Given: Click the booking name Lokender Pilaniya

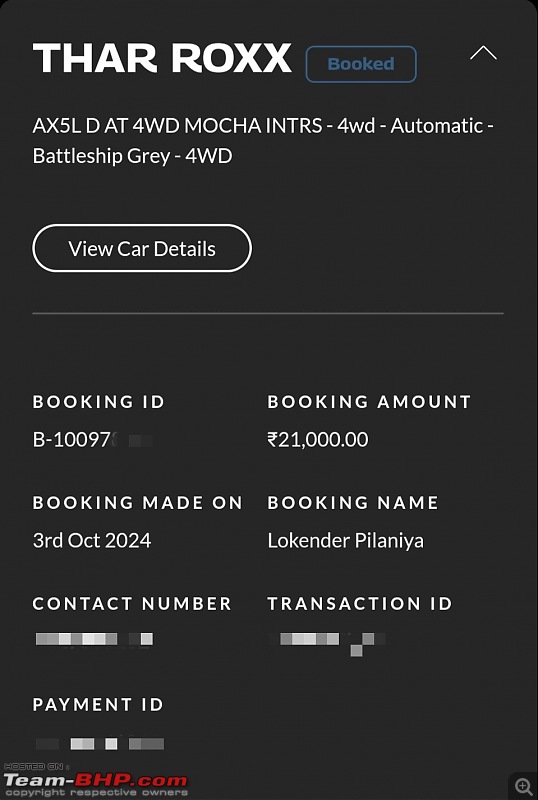Looking at the screenshot, I should click(346, 540).
